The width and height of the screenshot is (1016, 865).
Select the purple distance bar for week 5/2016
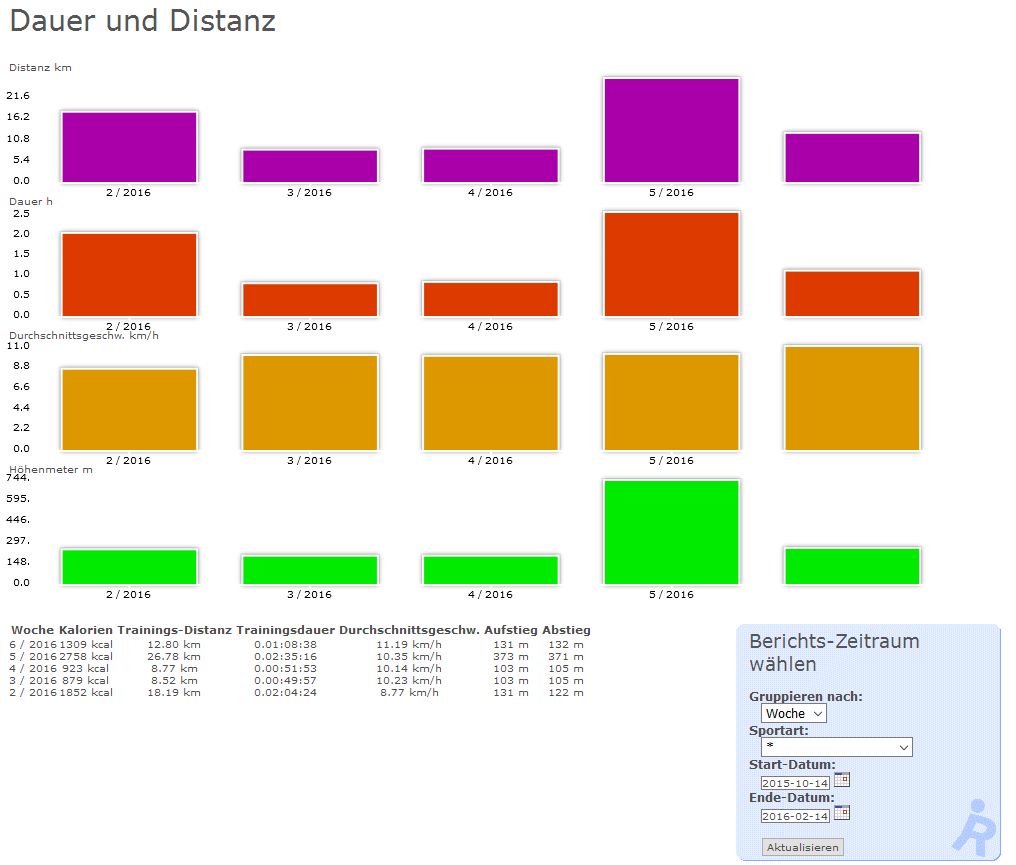[x=671, y=130]
